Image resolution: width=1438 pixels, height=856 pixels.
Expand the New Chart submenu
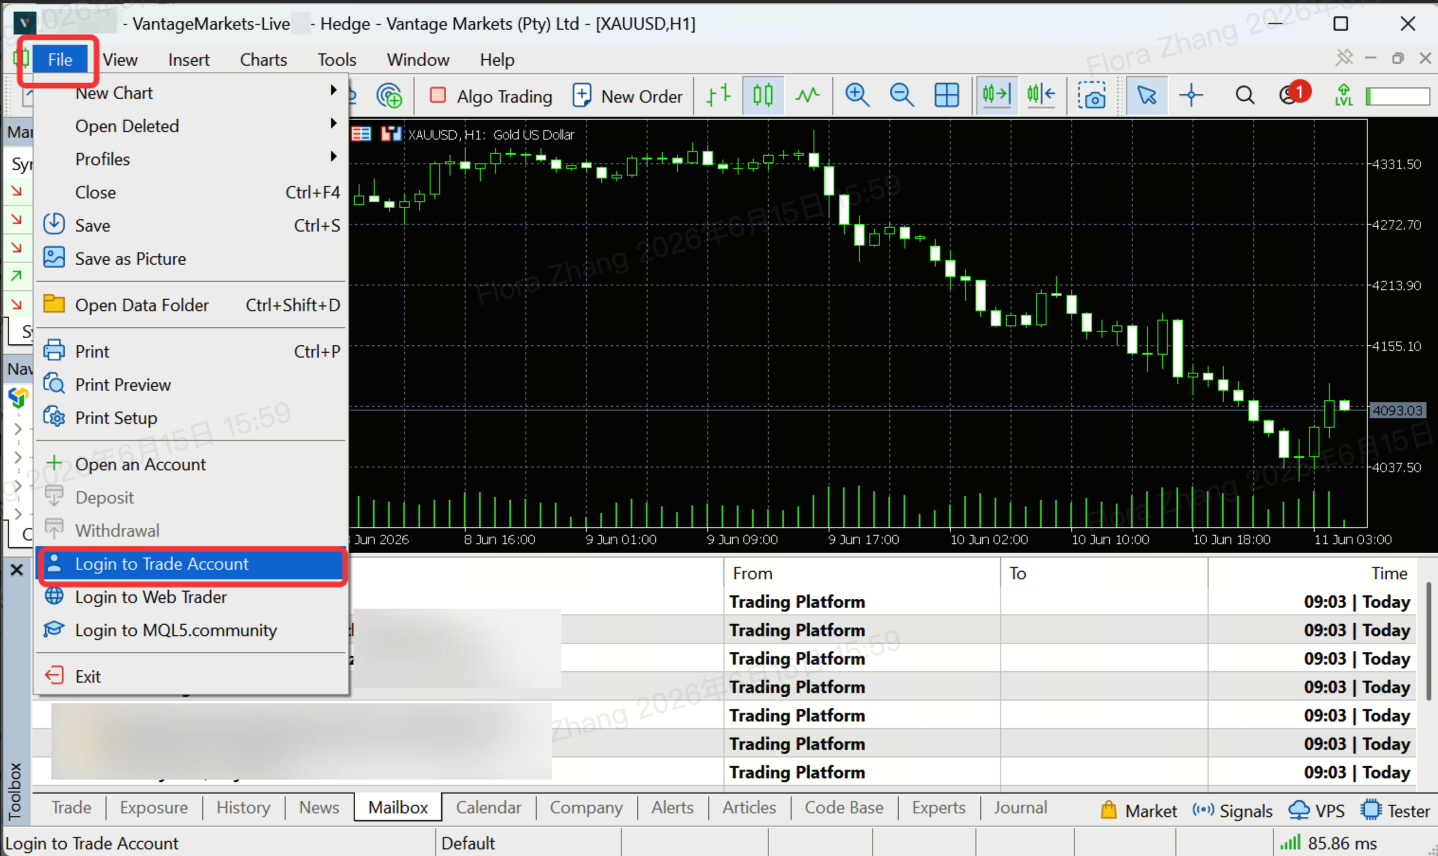[x=192, y=93]
